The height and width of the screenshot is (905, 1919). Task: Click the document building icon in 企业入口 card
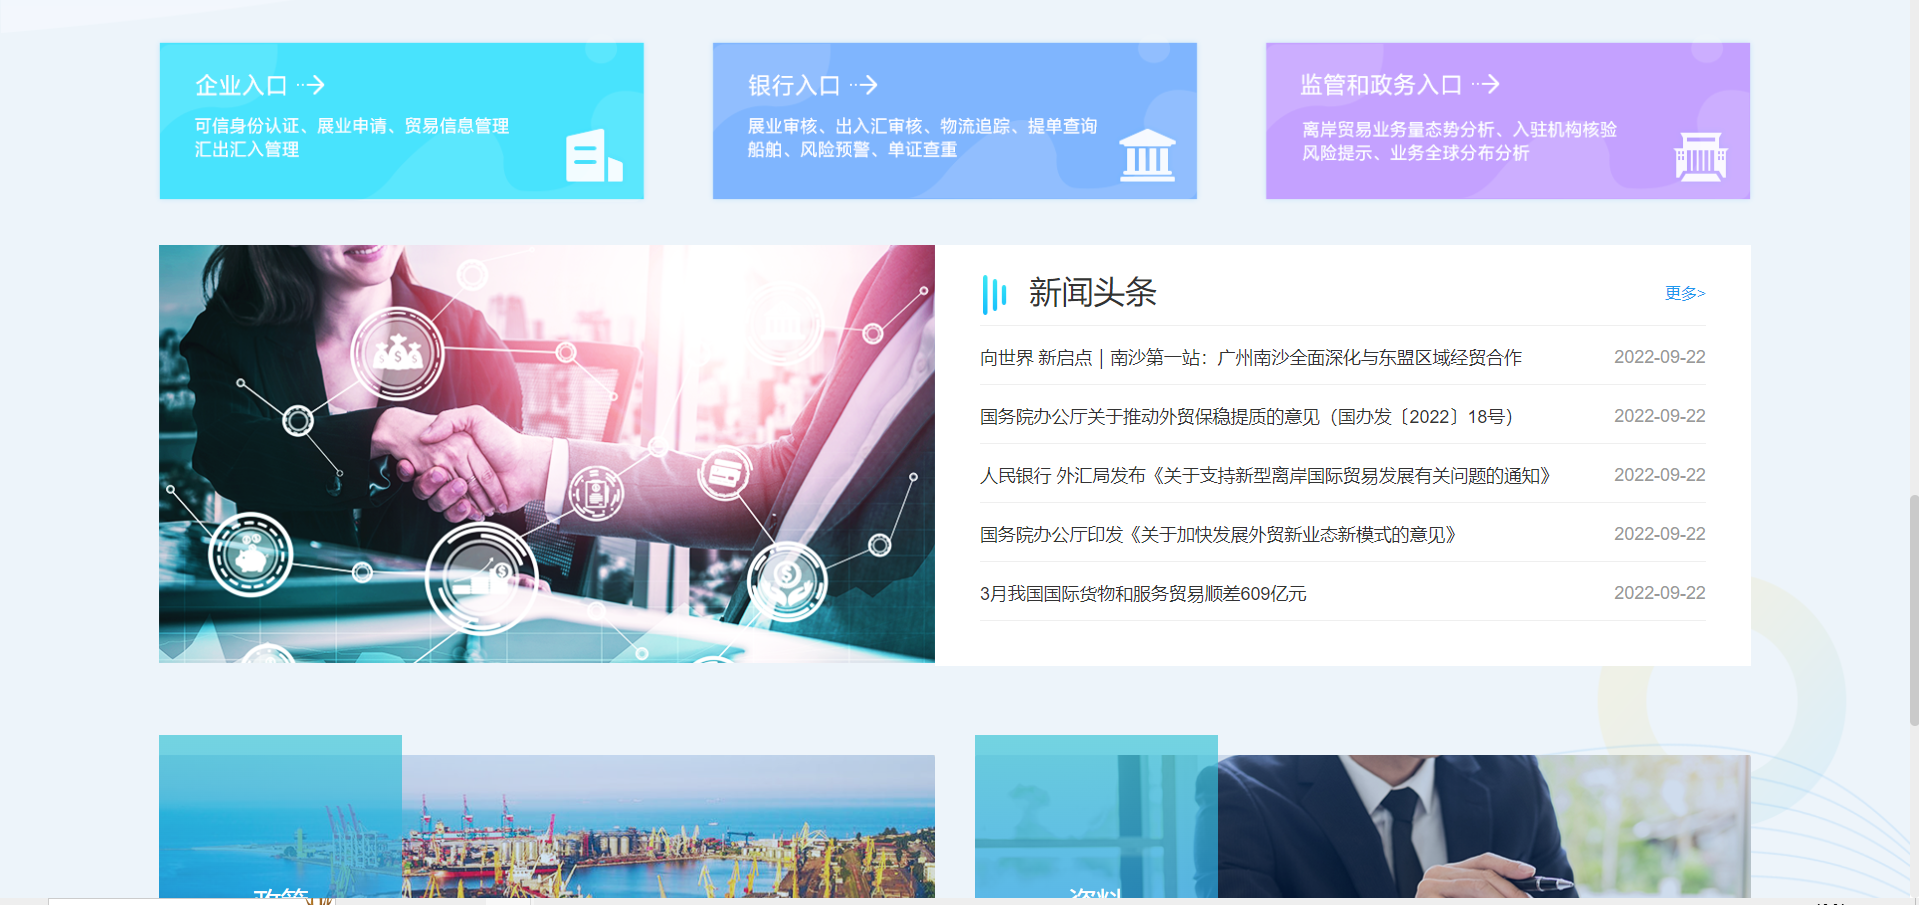click(594, 155)
